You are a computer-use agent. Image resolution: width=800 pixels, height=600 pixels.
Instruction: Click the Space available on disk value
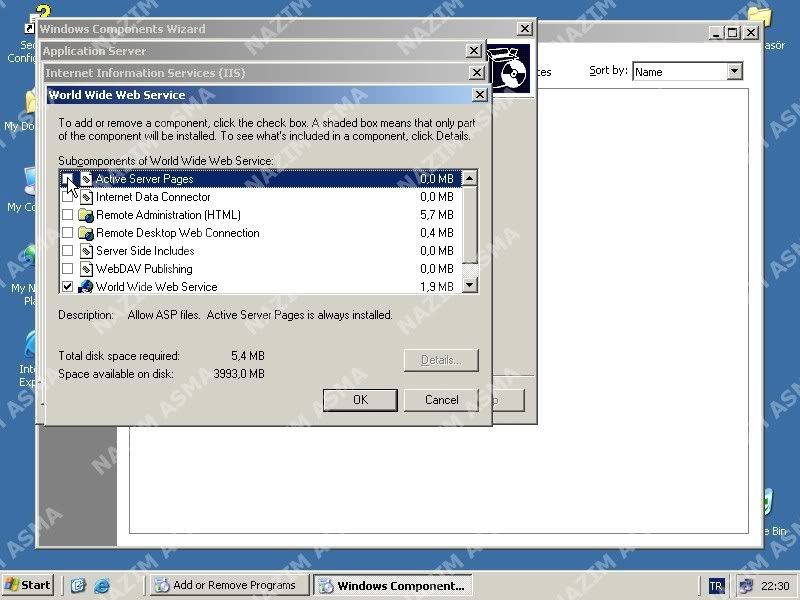coord(239,374)
